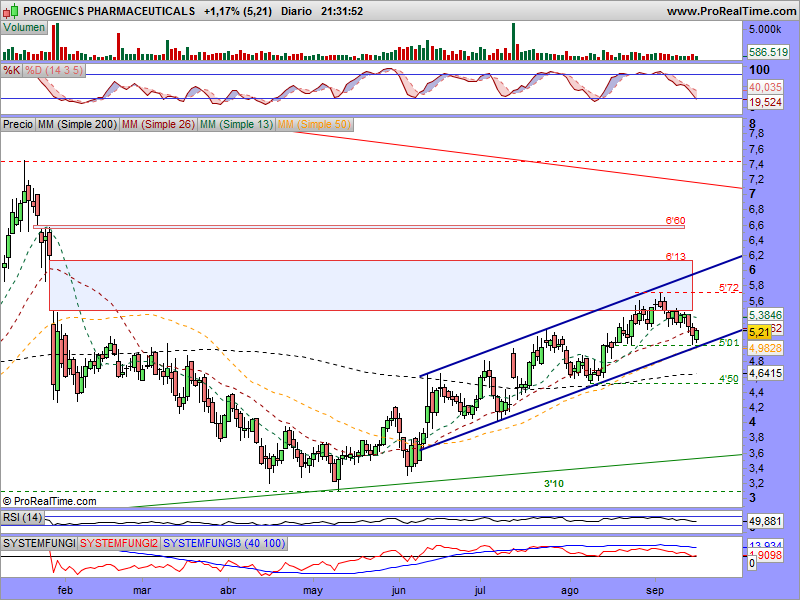The height and width of the screenshot is (600, 800).
Task: Click the 5.000k volume axis label
Action: [x=765, y=30]
